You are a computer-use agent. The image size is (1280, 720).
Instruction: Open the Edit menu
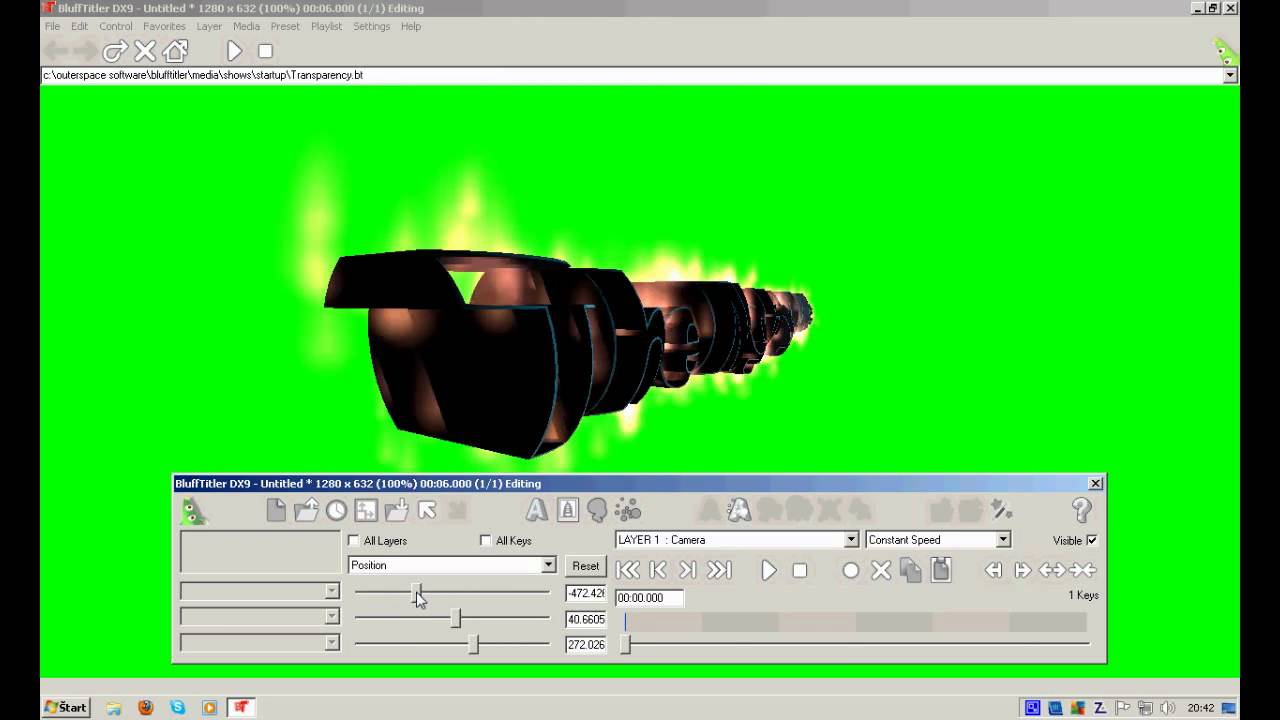point(79,26)
